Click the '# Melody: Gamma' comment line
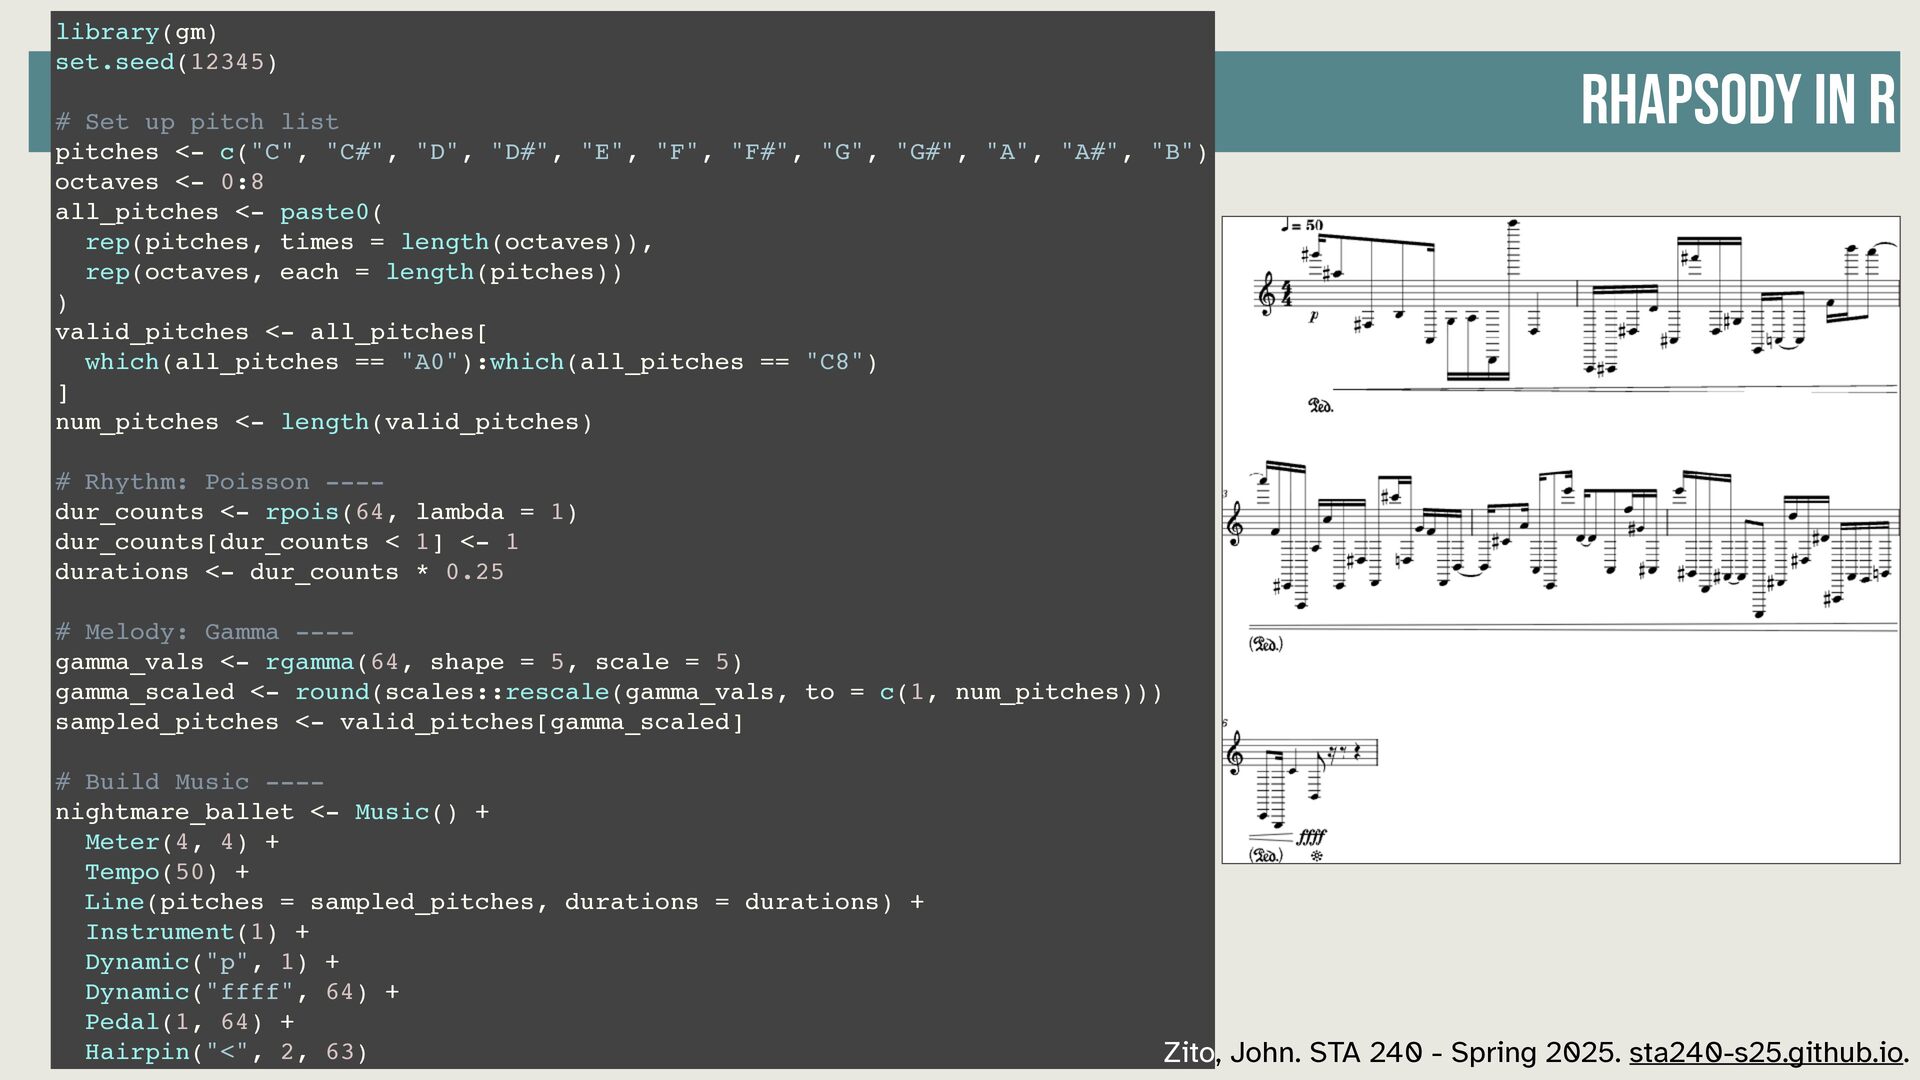 (x=204, y=632)
